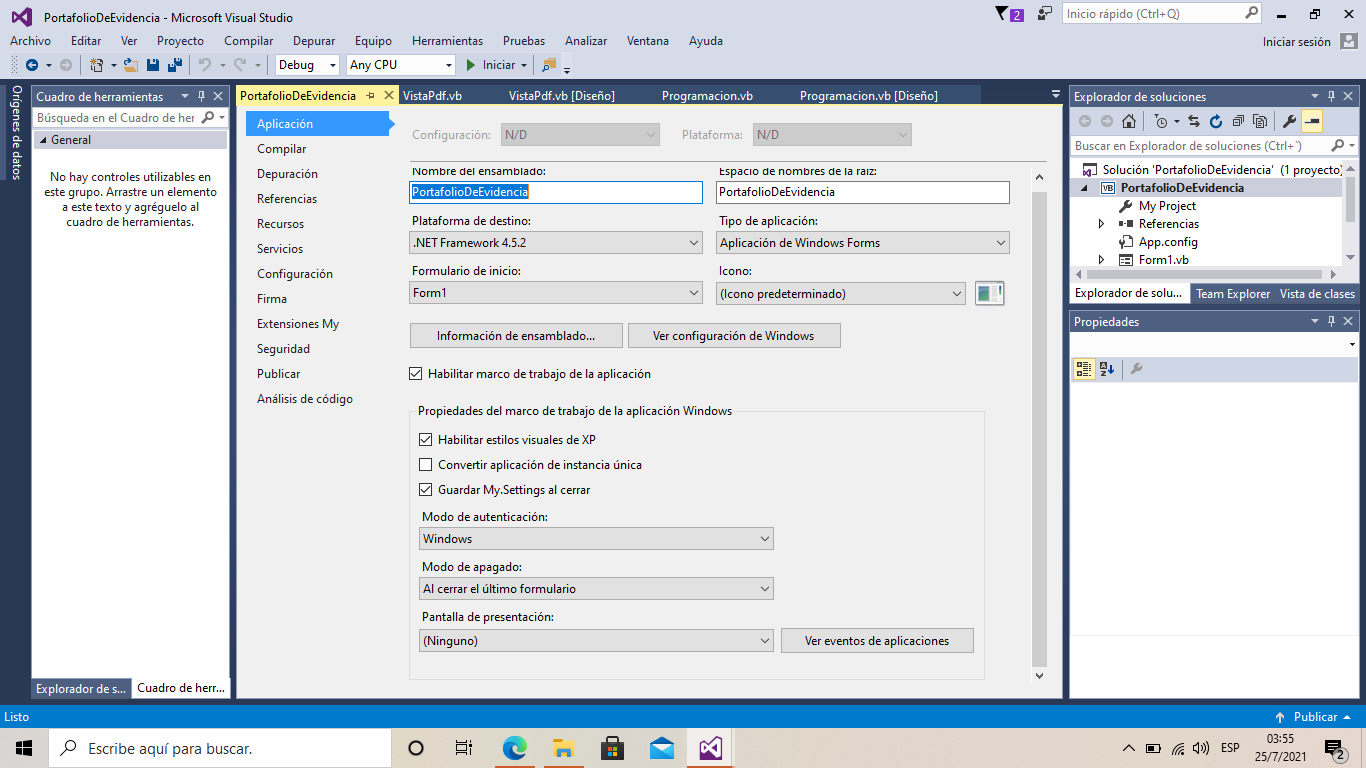Viewport: 1366px width, 768px height.
Task: Open the Modo de apagado dropdown
Action: tap(597, 589)
